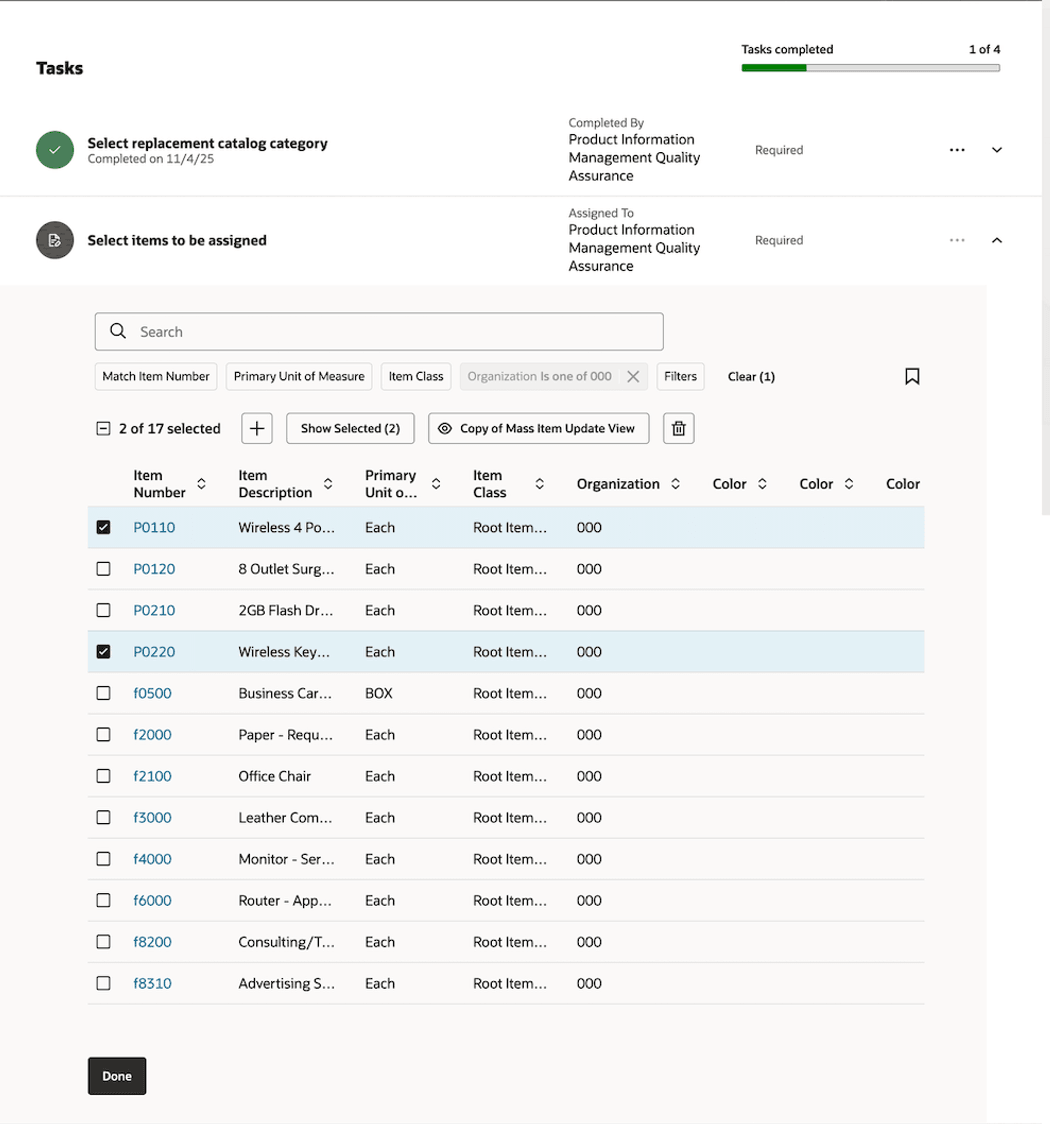1050x1124 pixels.
Task: Click the Select replacement catalog category task title
Action: (x=207, y=143)
